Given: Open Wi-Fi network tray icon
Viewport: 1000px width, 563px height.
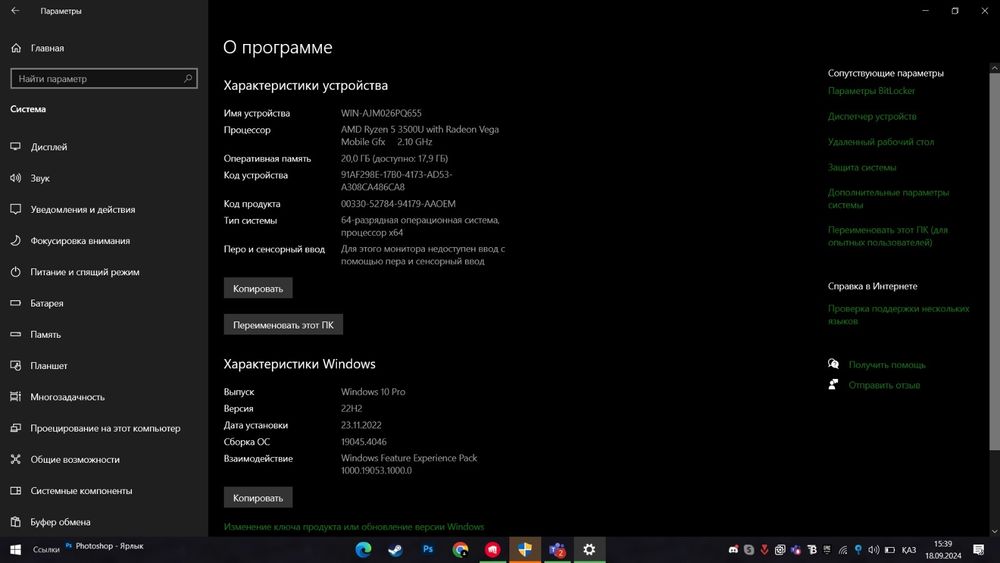Looking at the screenshot, I should [x=842, y=550].
